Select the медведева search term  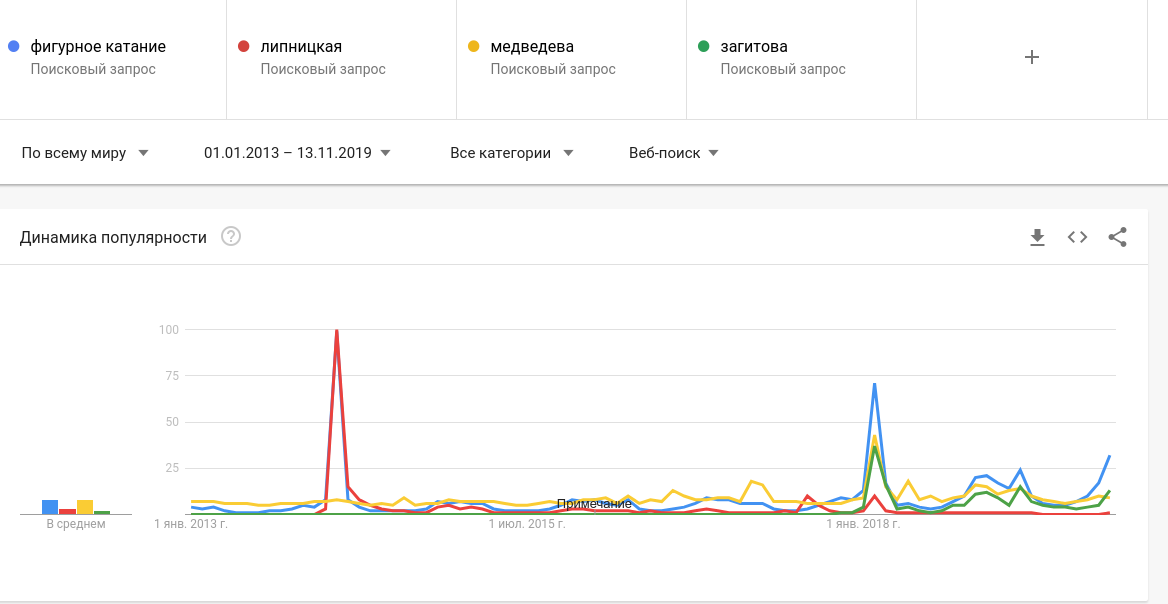(532, 47)
